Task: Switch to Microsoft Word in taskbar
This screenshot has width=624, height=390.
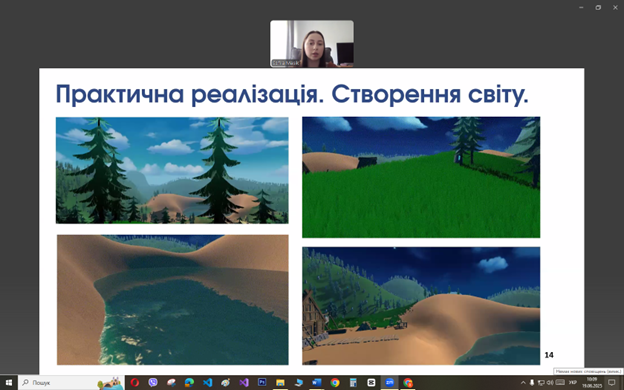Action: (x=317, y=383)
